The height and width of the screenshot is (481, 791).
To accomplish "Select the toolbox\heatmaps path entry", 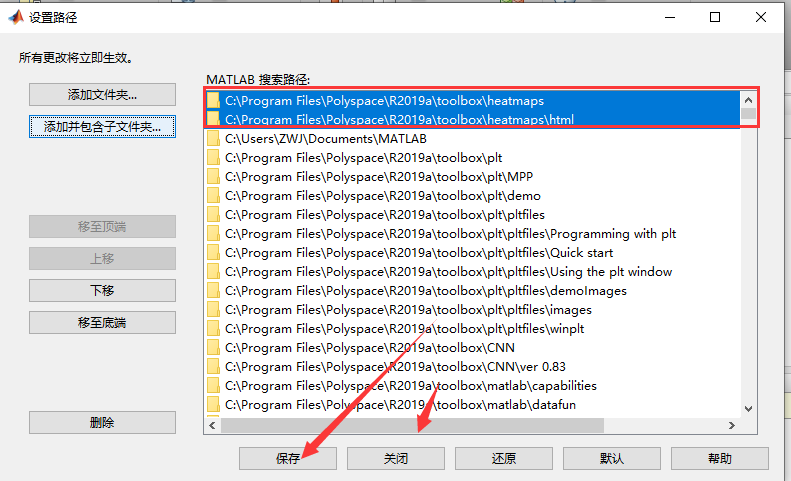I will click(x=472, y=100).
